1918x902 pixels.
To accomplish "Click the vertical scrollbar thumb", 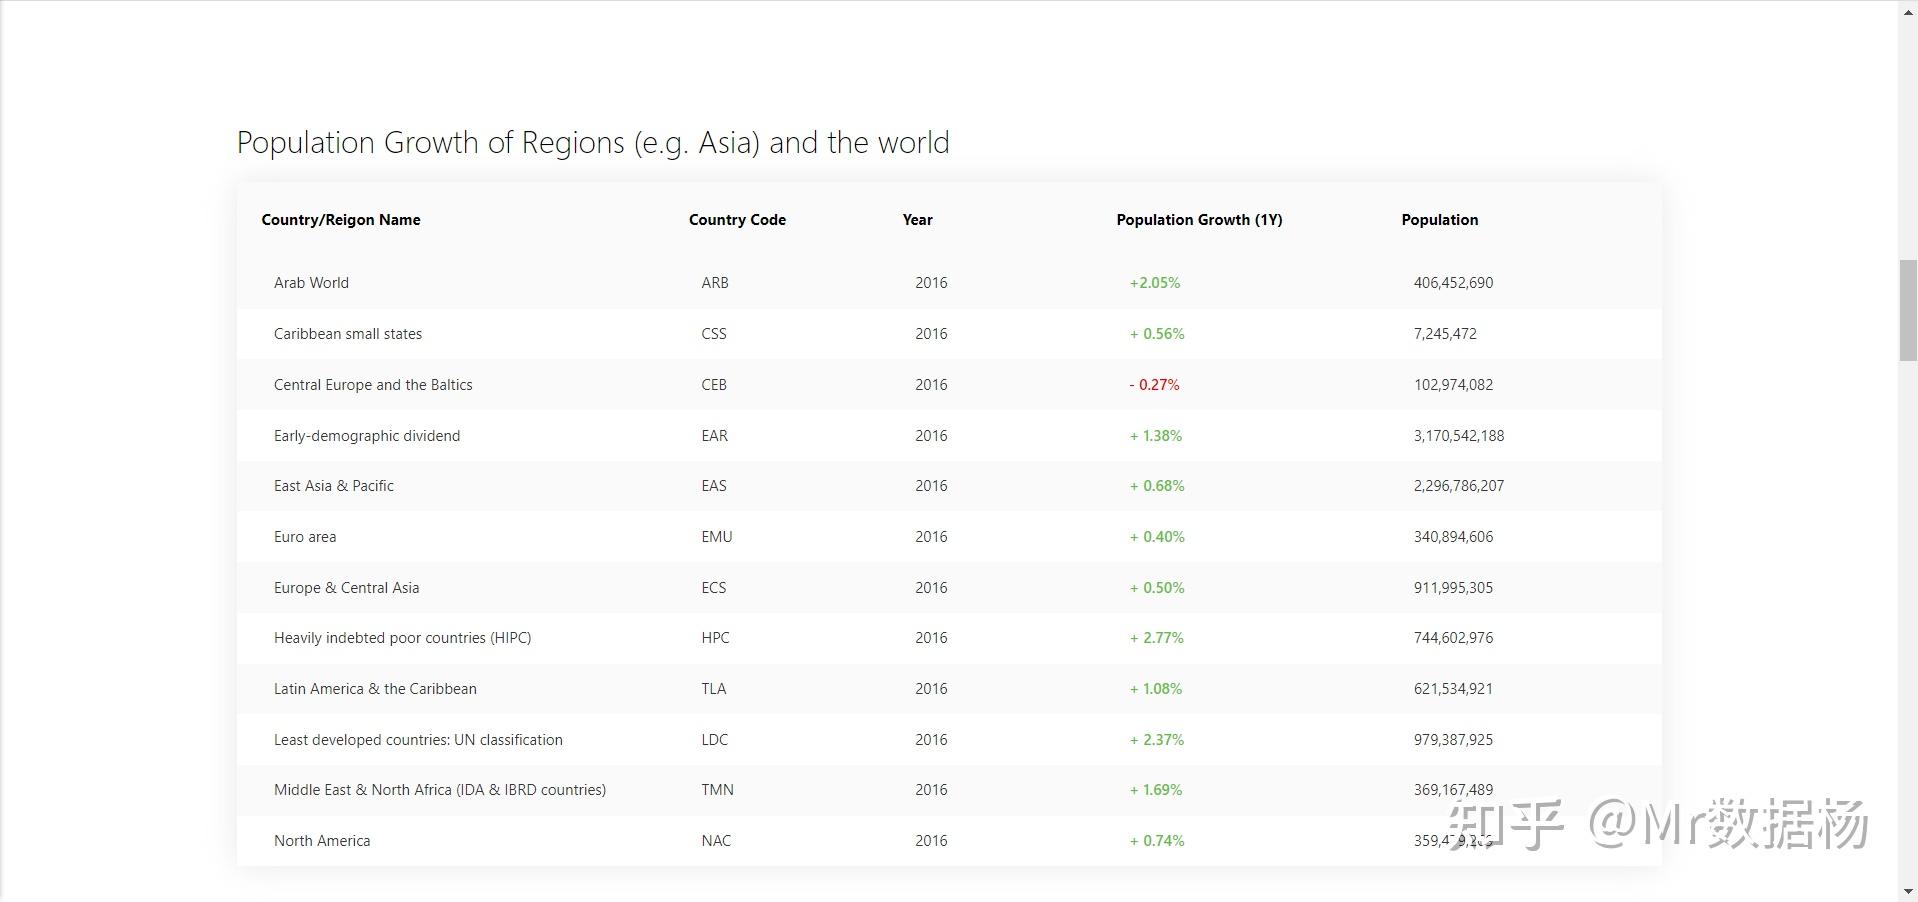I will (x=1908, y=310).
